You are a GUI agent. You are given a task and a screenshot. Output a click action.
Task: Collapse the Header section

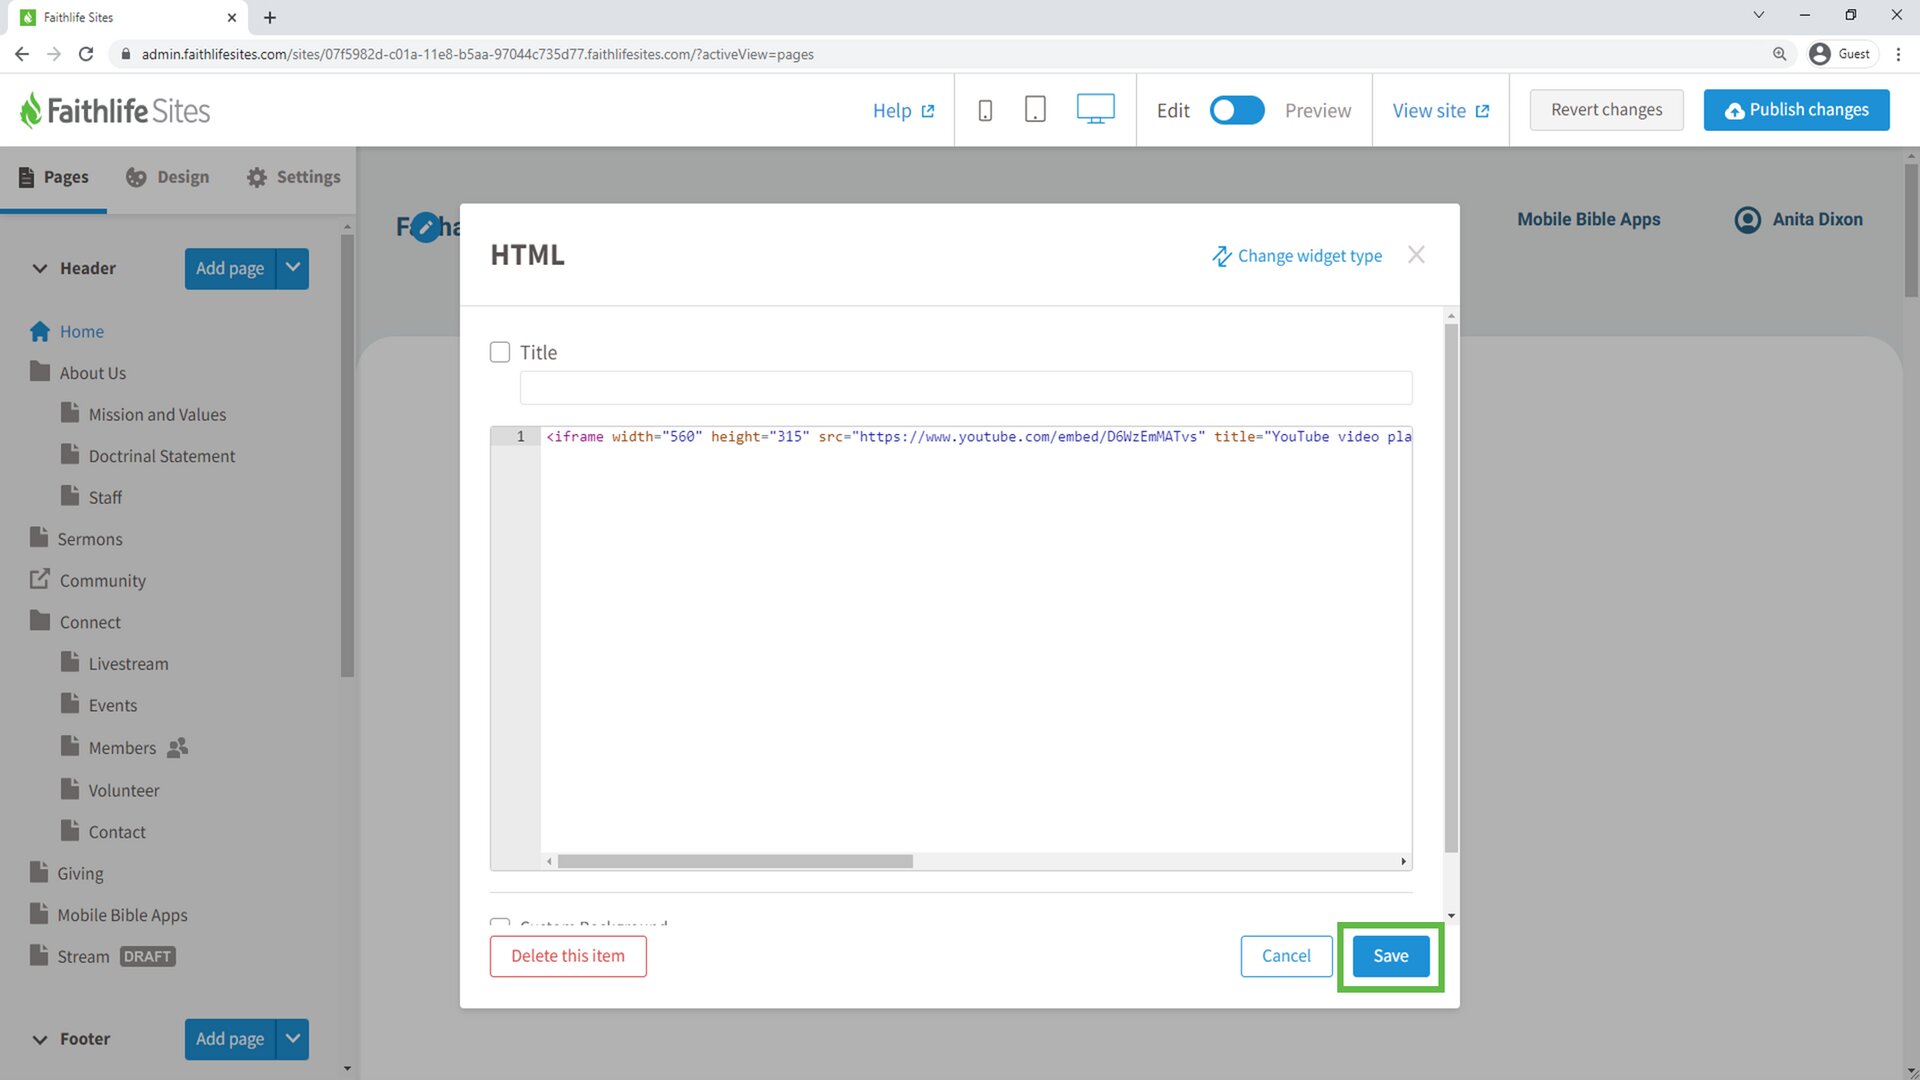click(40, 268)
